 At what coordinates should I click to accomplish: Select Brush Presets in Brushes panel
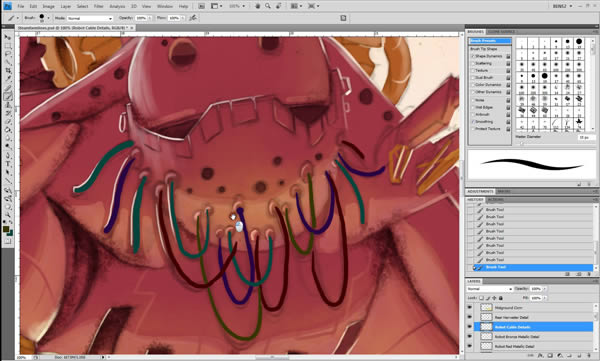pyautogui.click(x=490, y=41)
